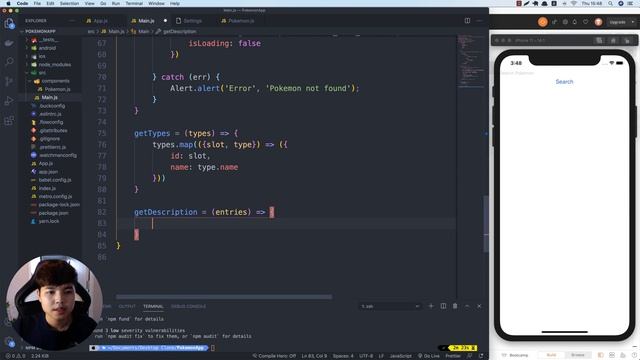Click orange record button in simulator toolbar
The height and width of the screenshot is (360, 640).
pyautogui.click(x=542, y=22)
